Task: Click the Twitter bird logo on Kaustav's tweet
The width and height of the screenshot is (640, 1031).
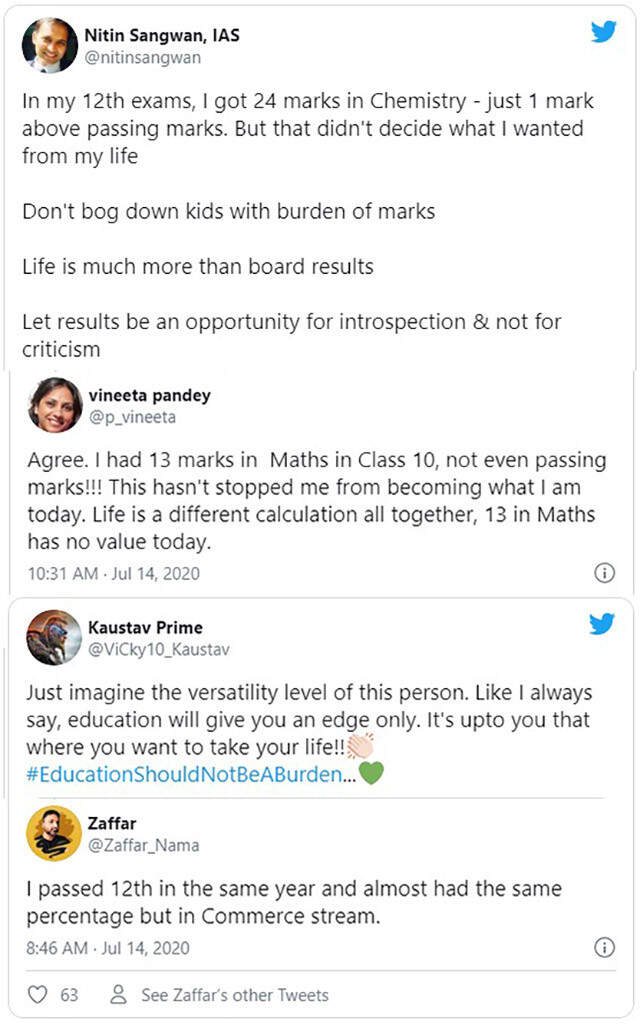Action: tap(603, 625)
